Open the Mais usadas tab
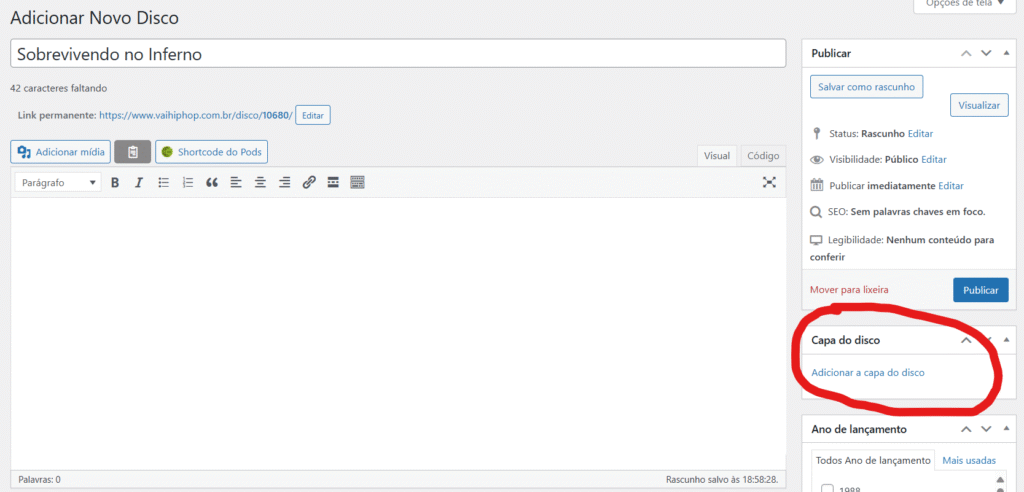This screenshot has height=492, width=1024. 969,460
